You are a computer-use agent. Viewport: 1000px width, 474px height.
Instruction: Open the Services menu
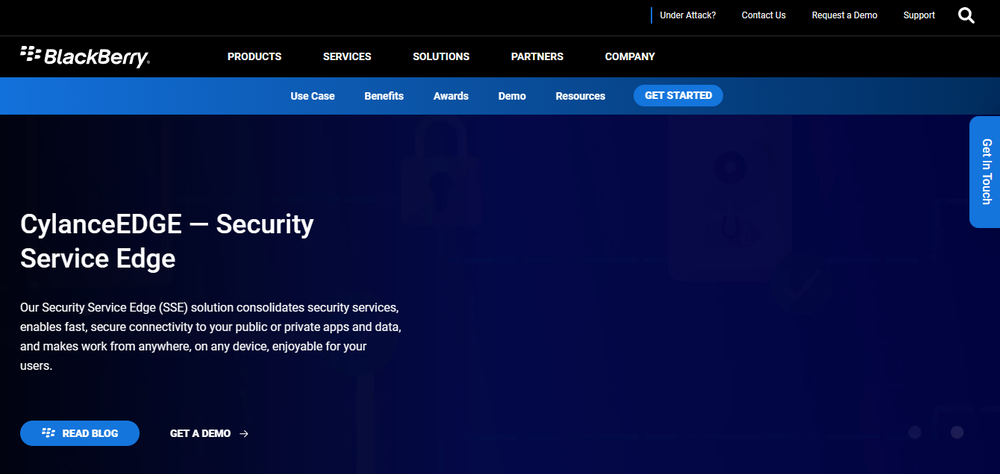click(347, 57)
